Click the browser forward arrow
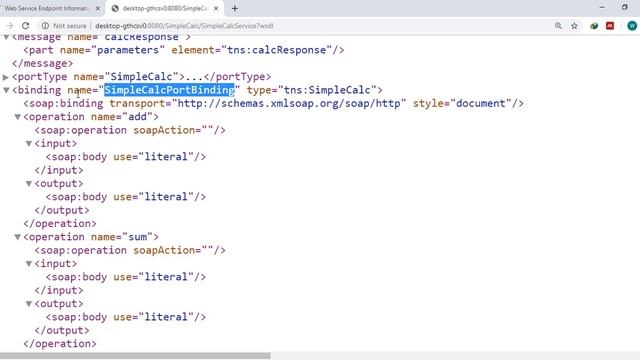The image size is (640, 360). [x=9, y=26]
